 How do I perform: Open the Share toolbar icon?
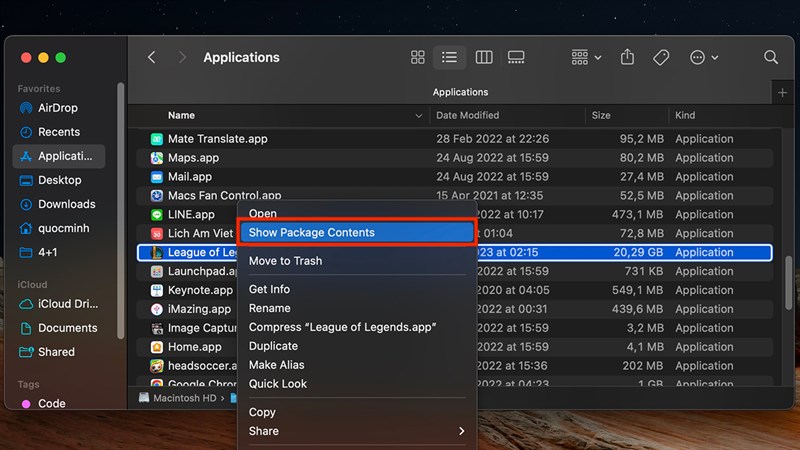627,57
